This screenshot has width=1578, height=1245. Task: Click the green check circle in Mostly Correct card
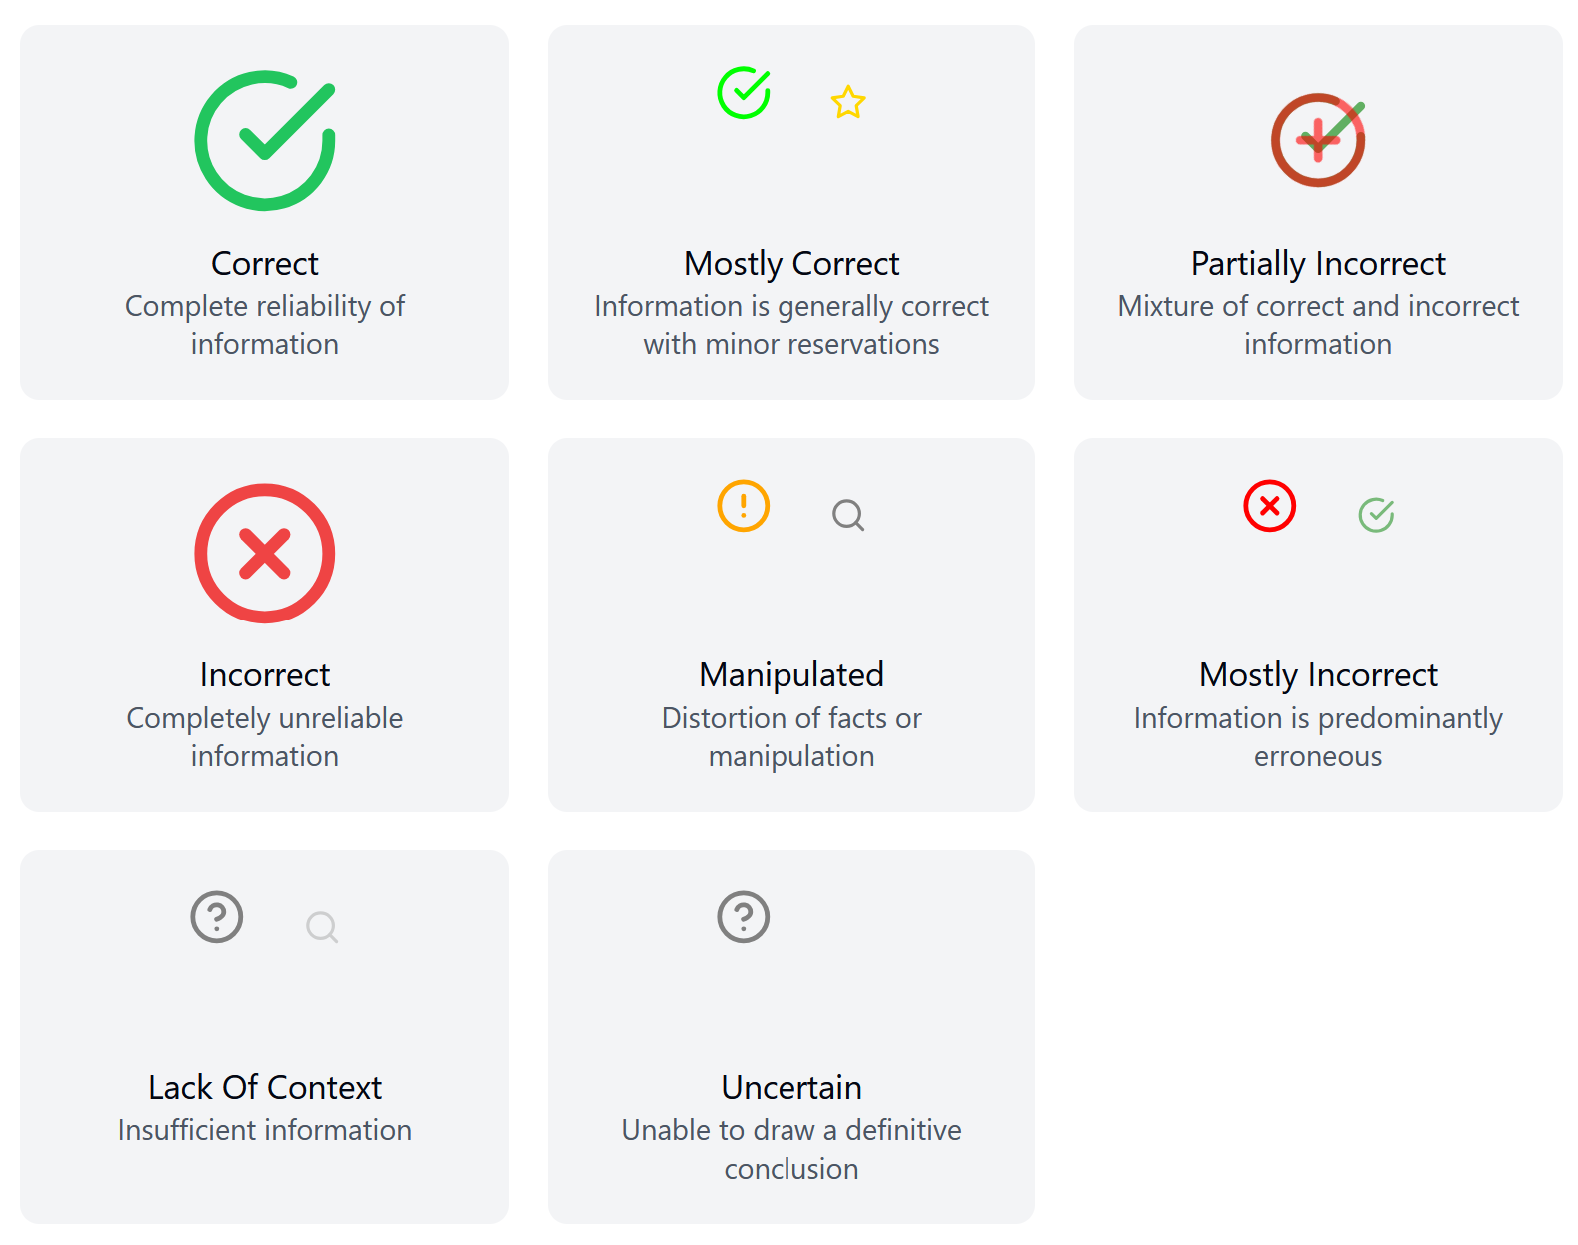pos(744,93)
